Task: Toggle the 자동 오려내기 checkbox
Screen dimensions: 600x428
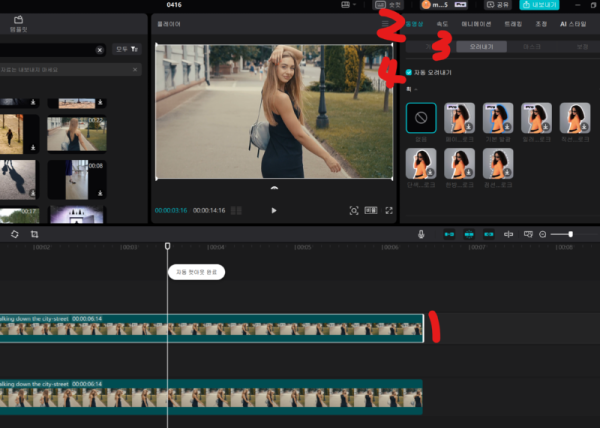Action: (x=409, y=72)
